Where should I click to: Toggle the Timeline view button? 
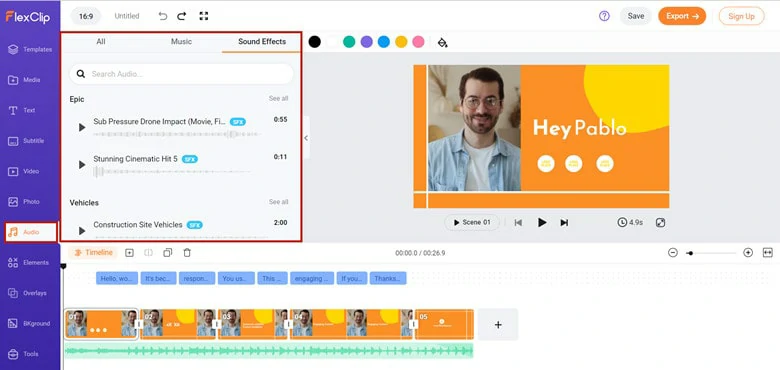93,253
